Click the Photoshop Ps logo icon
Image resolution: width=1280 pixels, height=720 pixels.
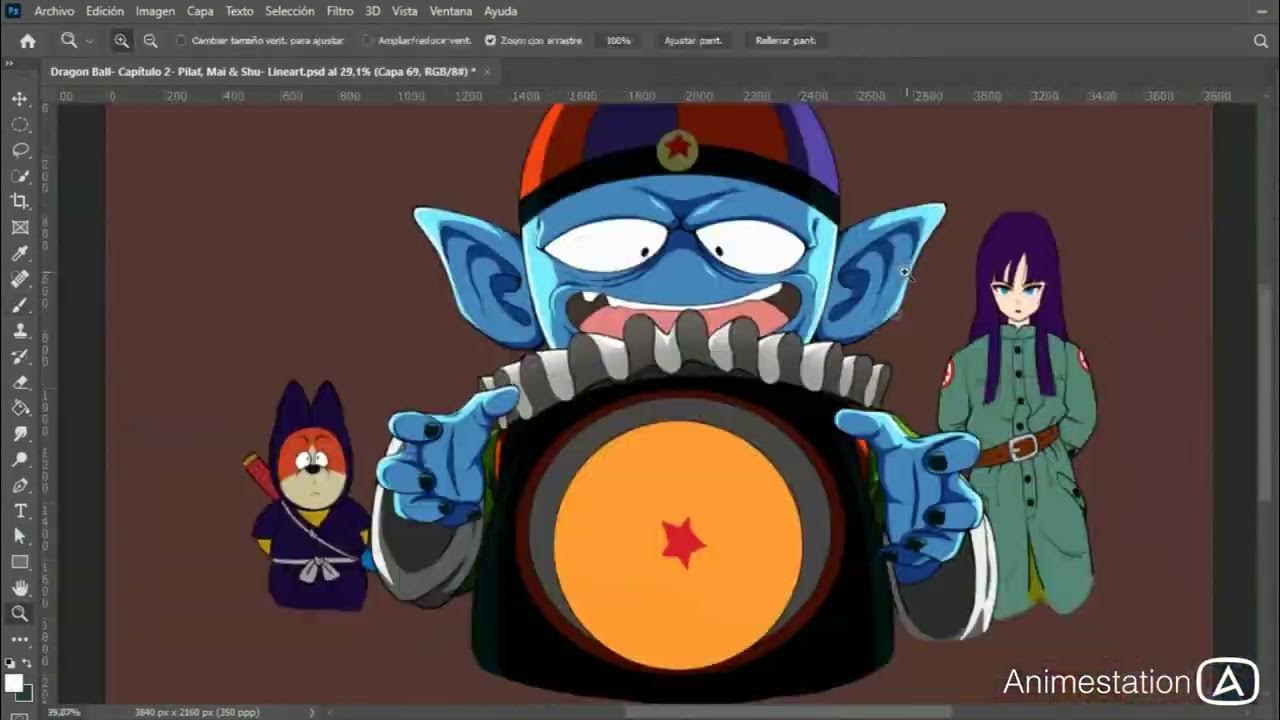(13, 11)
